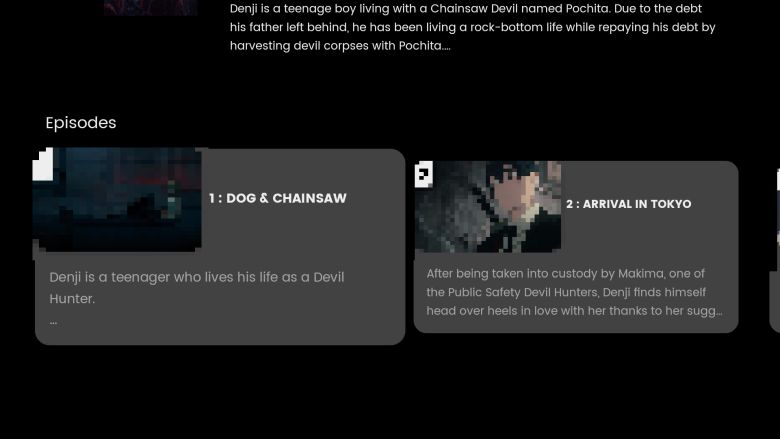Click the 'Hunter.' line in episode 1 description
Viewport: 780px width, 439px height.
(x=72, y=299)
